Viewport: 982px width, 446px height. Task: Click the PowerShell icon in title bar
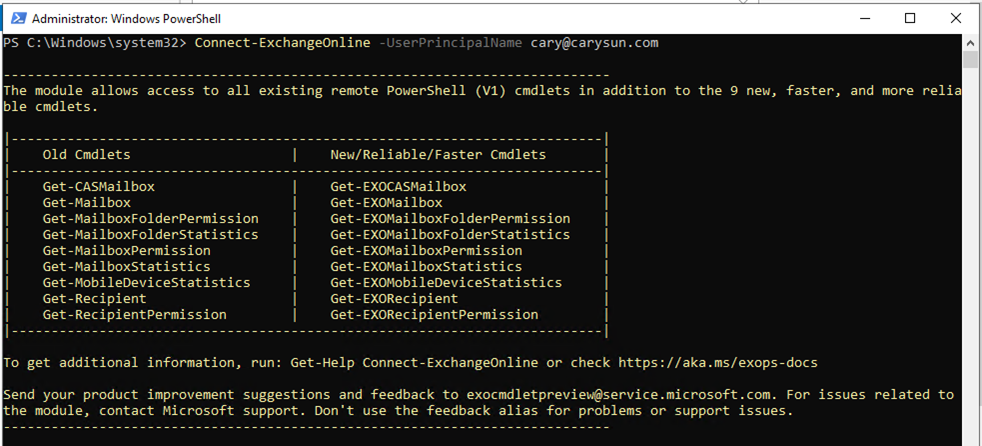click(18, 19)
